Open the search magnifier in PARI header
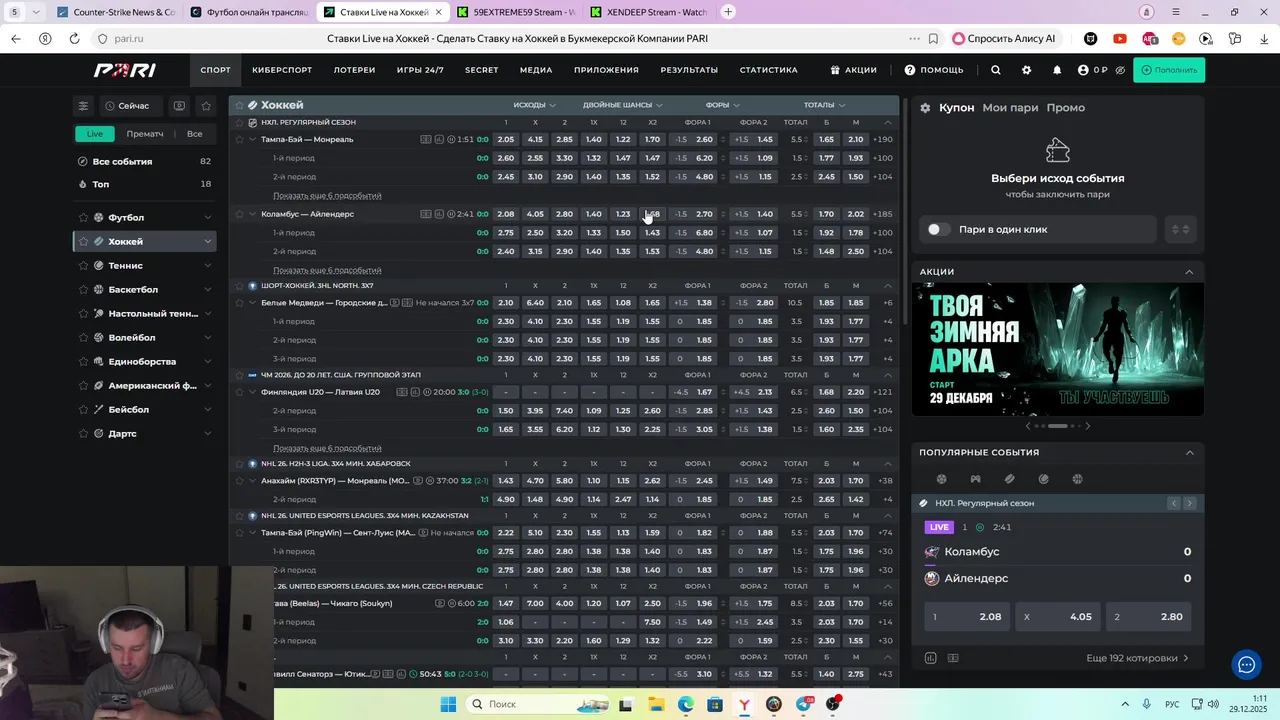 pyautogui.click(x=995, y=70)
